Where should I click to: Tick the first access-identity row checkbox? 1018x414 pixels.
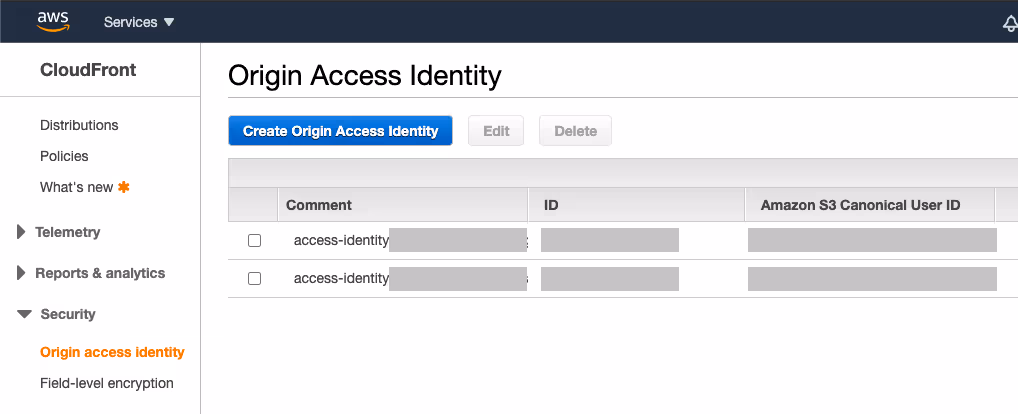point(254,241)
